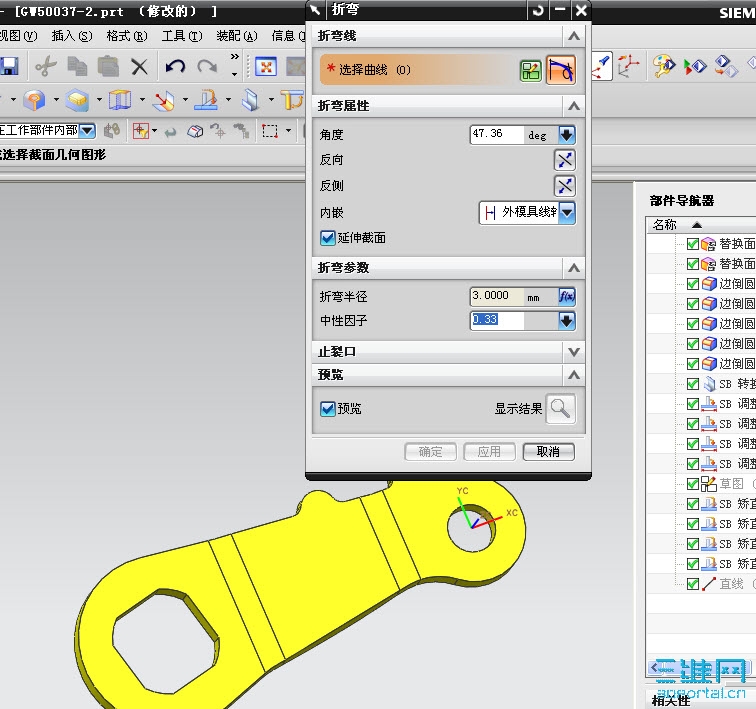Click the Fit view icon with orange arrows
The image size is (756, 709).
click(266, 67)
